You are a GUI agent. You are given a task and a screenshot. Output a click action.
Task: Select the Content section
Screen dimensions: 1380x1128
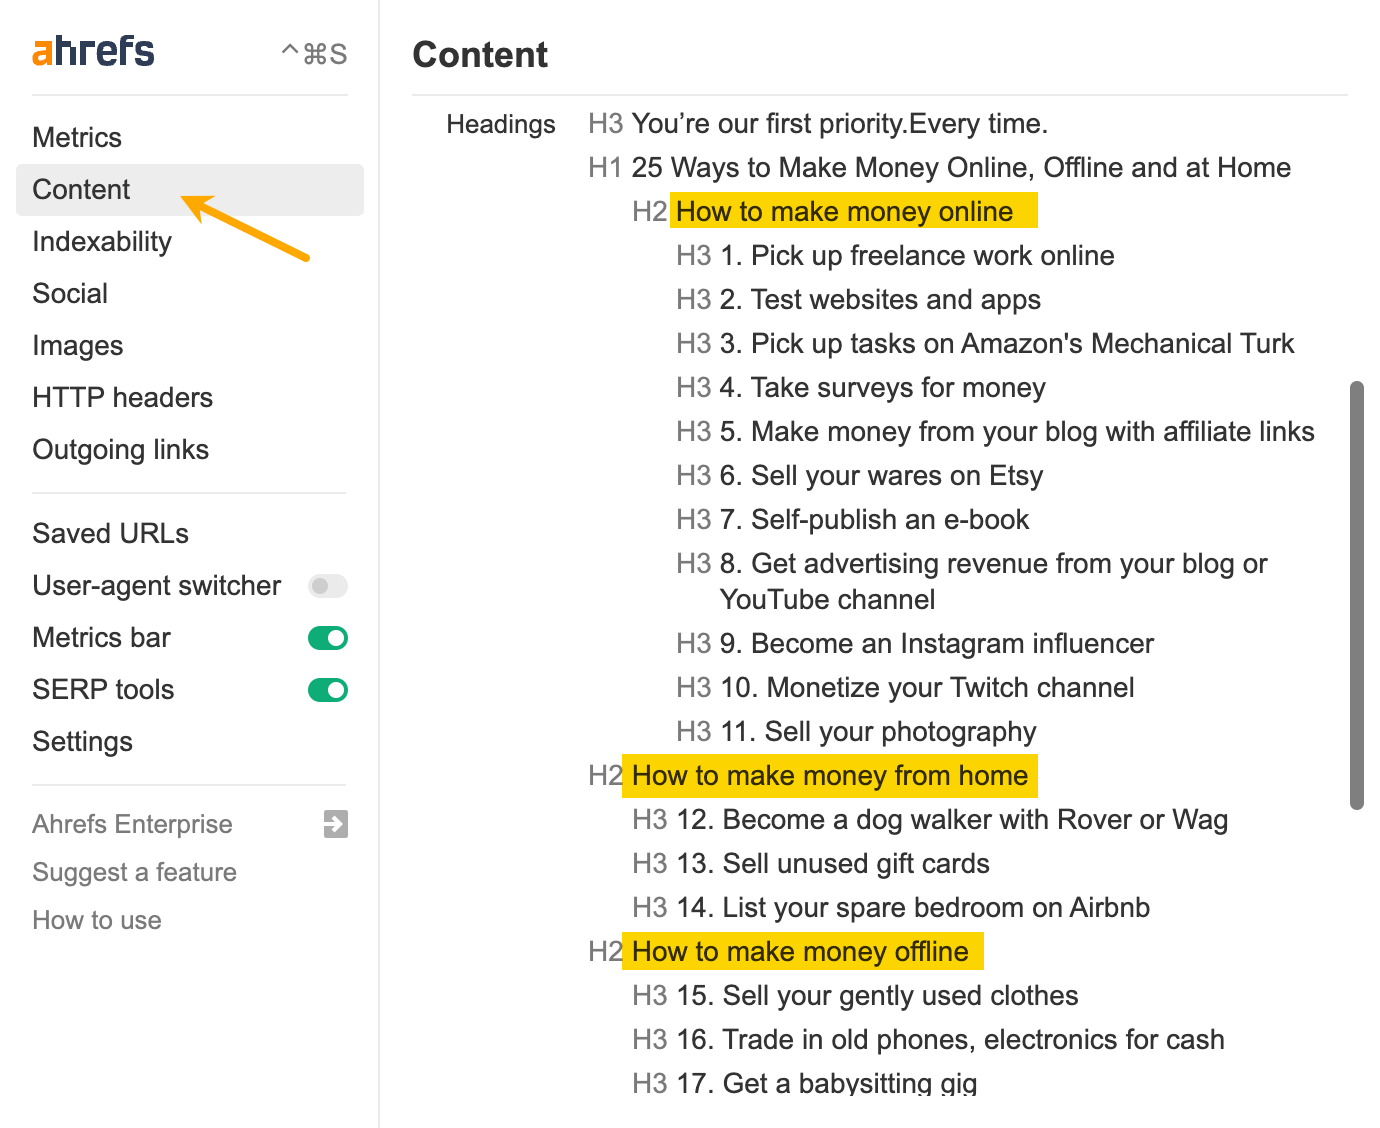click(81, 189)
